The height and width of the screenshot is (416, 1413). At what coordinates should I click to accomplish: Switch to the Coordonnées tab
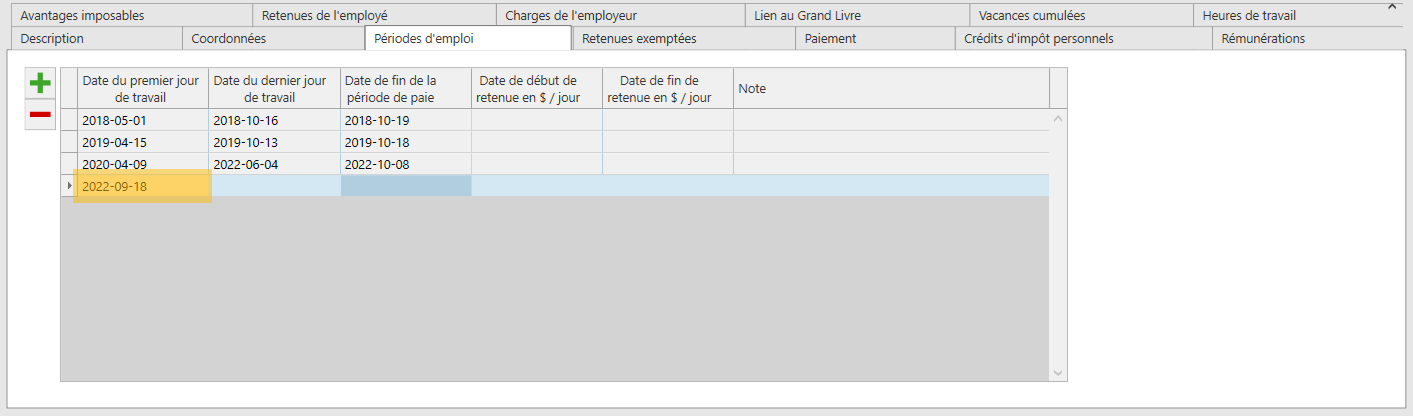pos(273,39)
